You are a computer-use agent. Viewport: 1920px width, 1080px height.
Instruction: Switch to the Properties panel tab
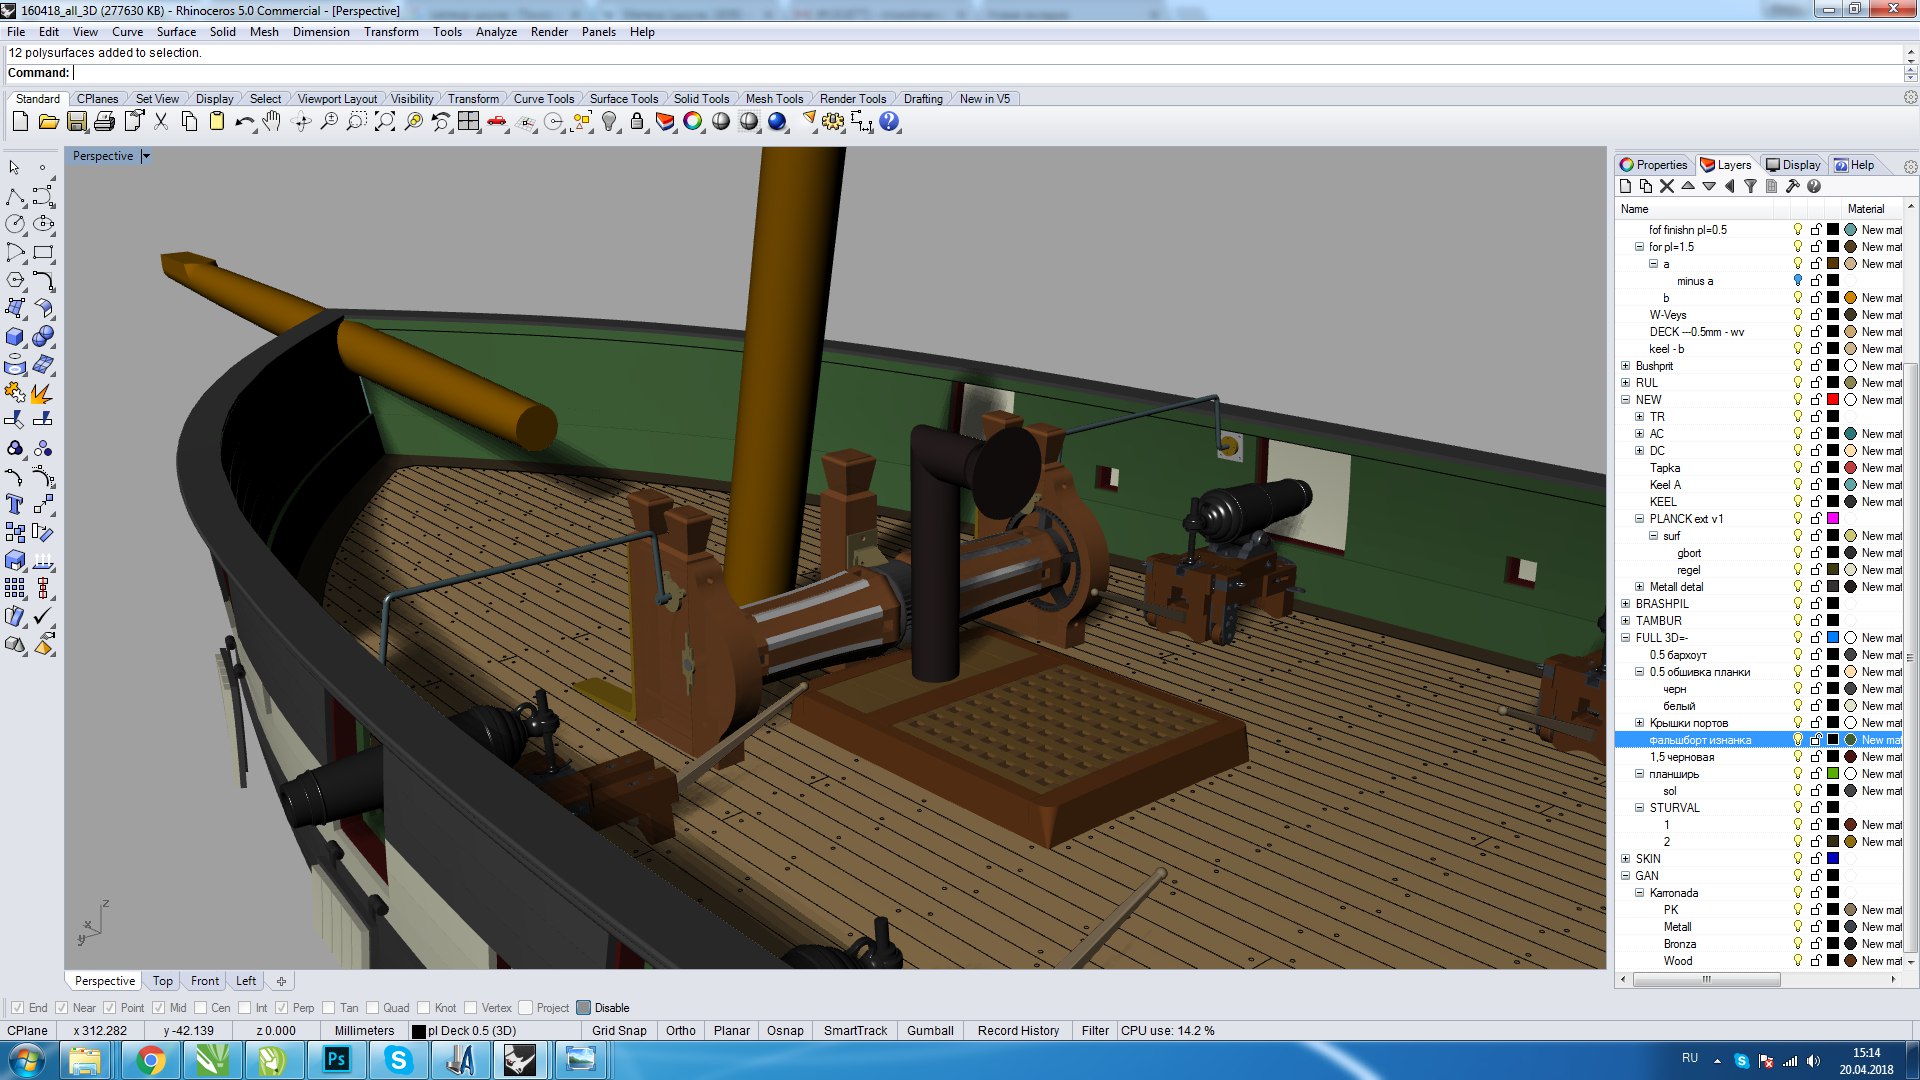tap(1654, 165)
